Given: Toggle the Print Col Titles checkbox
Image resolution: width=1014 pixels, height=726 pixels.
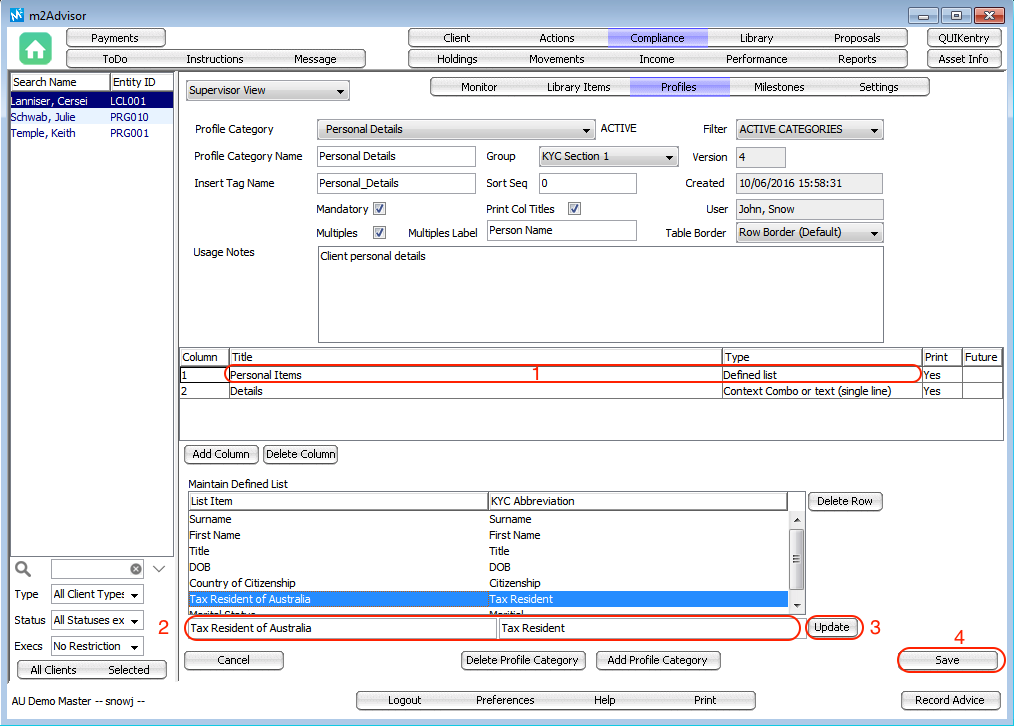Looking at the screenshot, I should coord(575,209).
